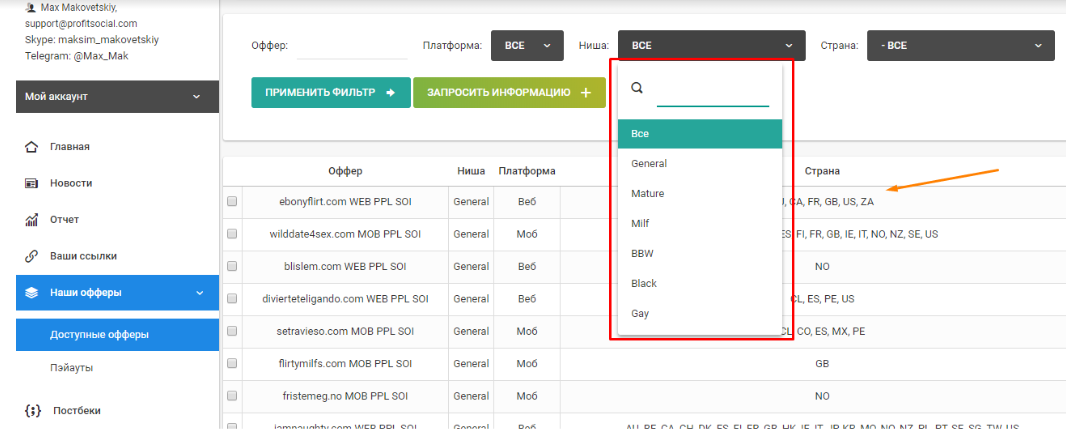The height and width of the screenshot is (429, 1066).
Task: Click the divierteteligando.com WEB PPL SOI cell
Action: click(x=345, y=298)
